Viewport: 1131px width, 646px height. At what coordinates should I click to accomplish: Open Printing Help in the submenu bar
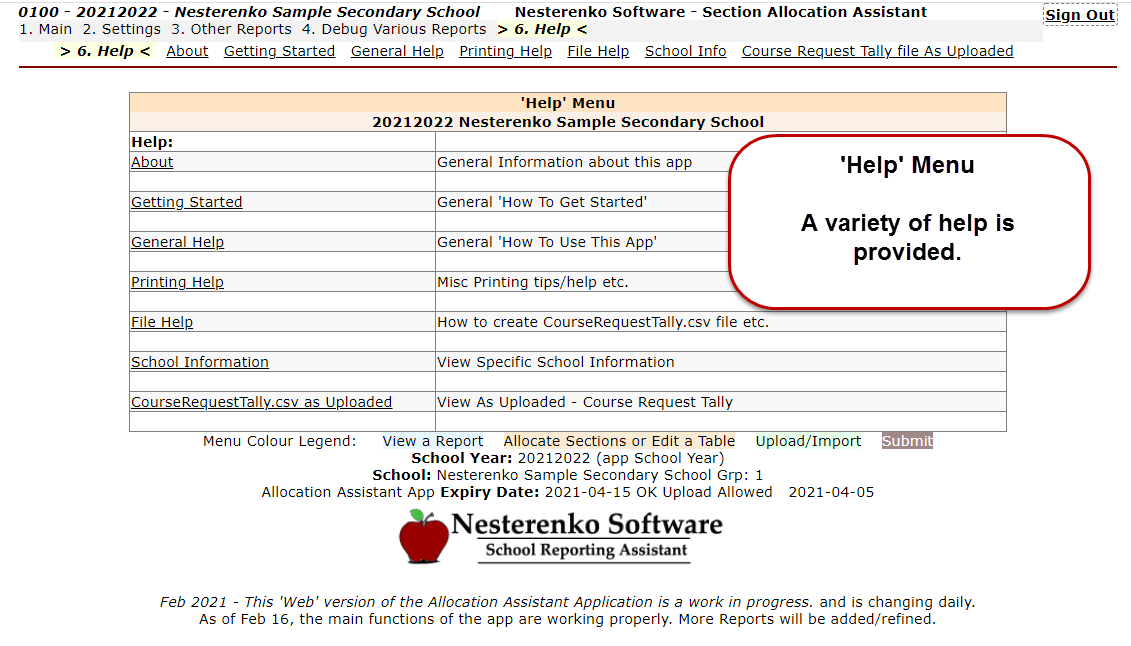505,51
